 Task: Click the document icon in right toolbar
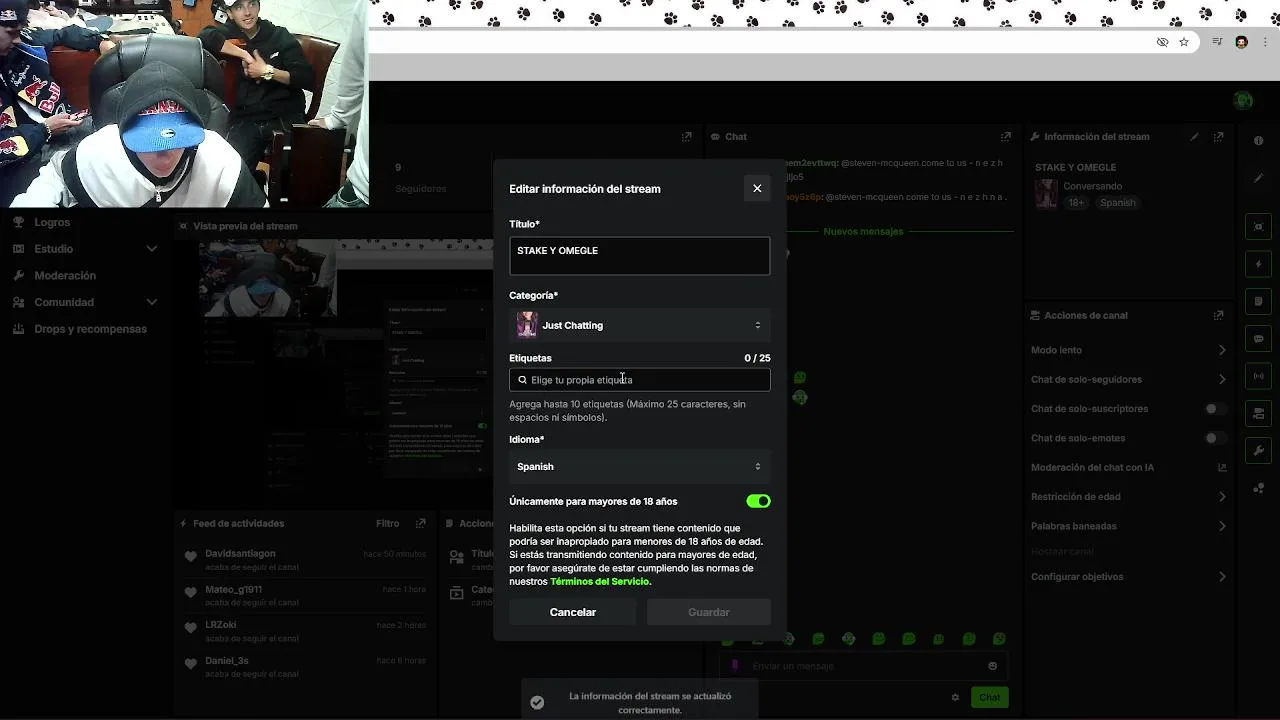[1259, 301]
